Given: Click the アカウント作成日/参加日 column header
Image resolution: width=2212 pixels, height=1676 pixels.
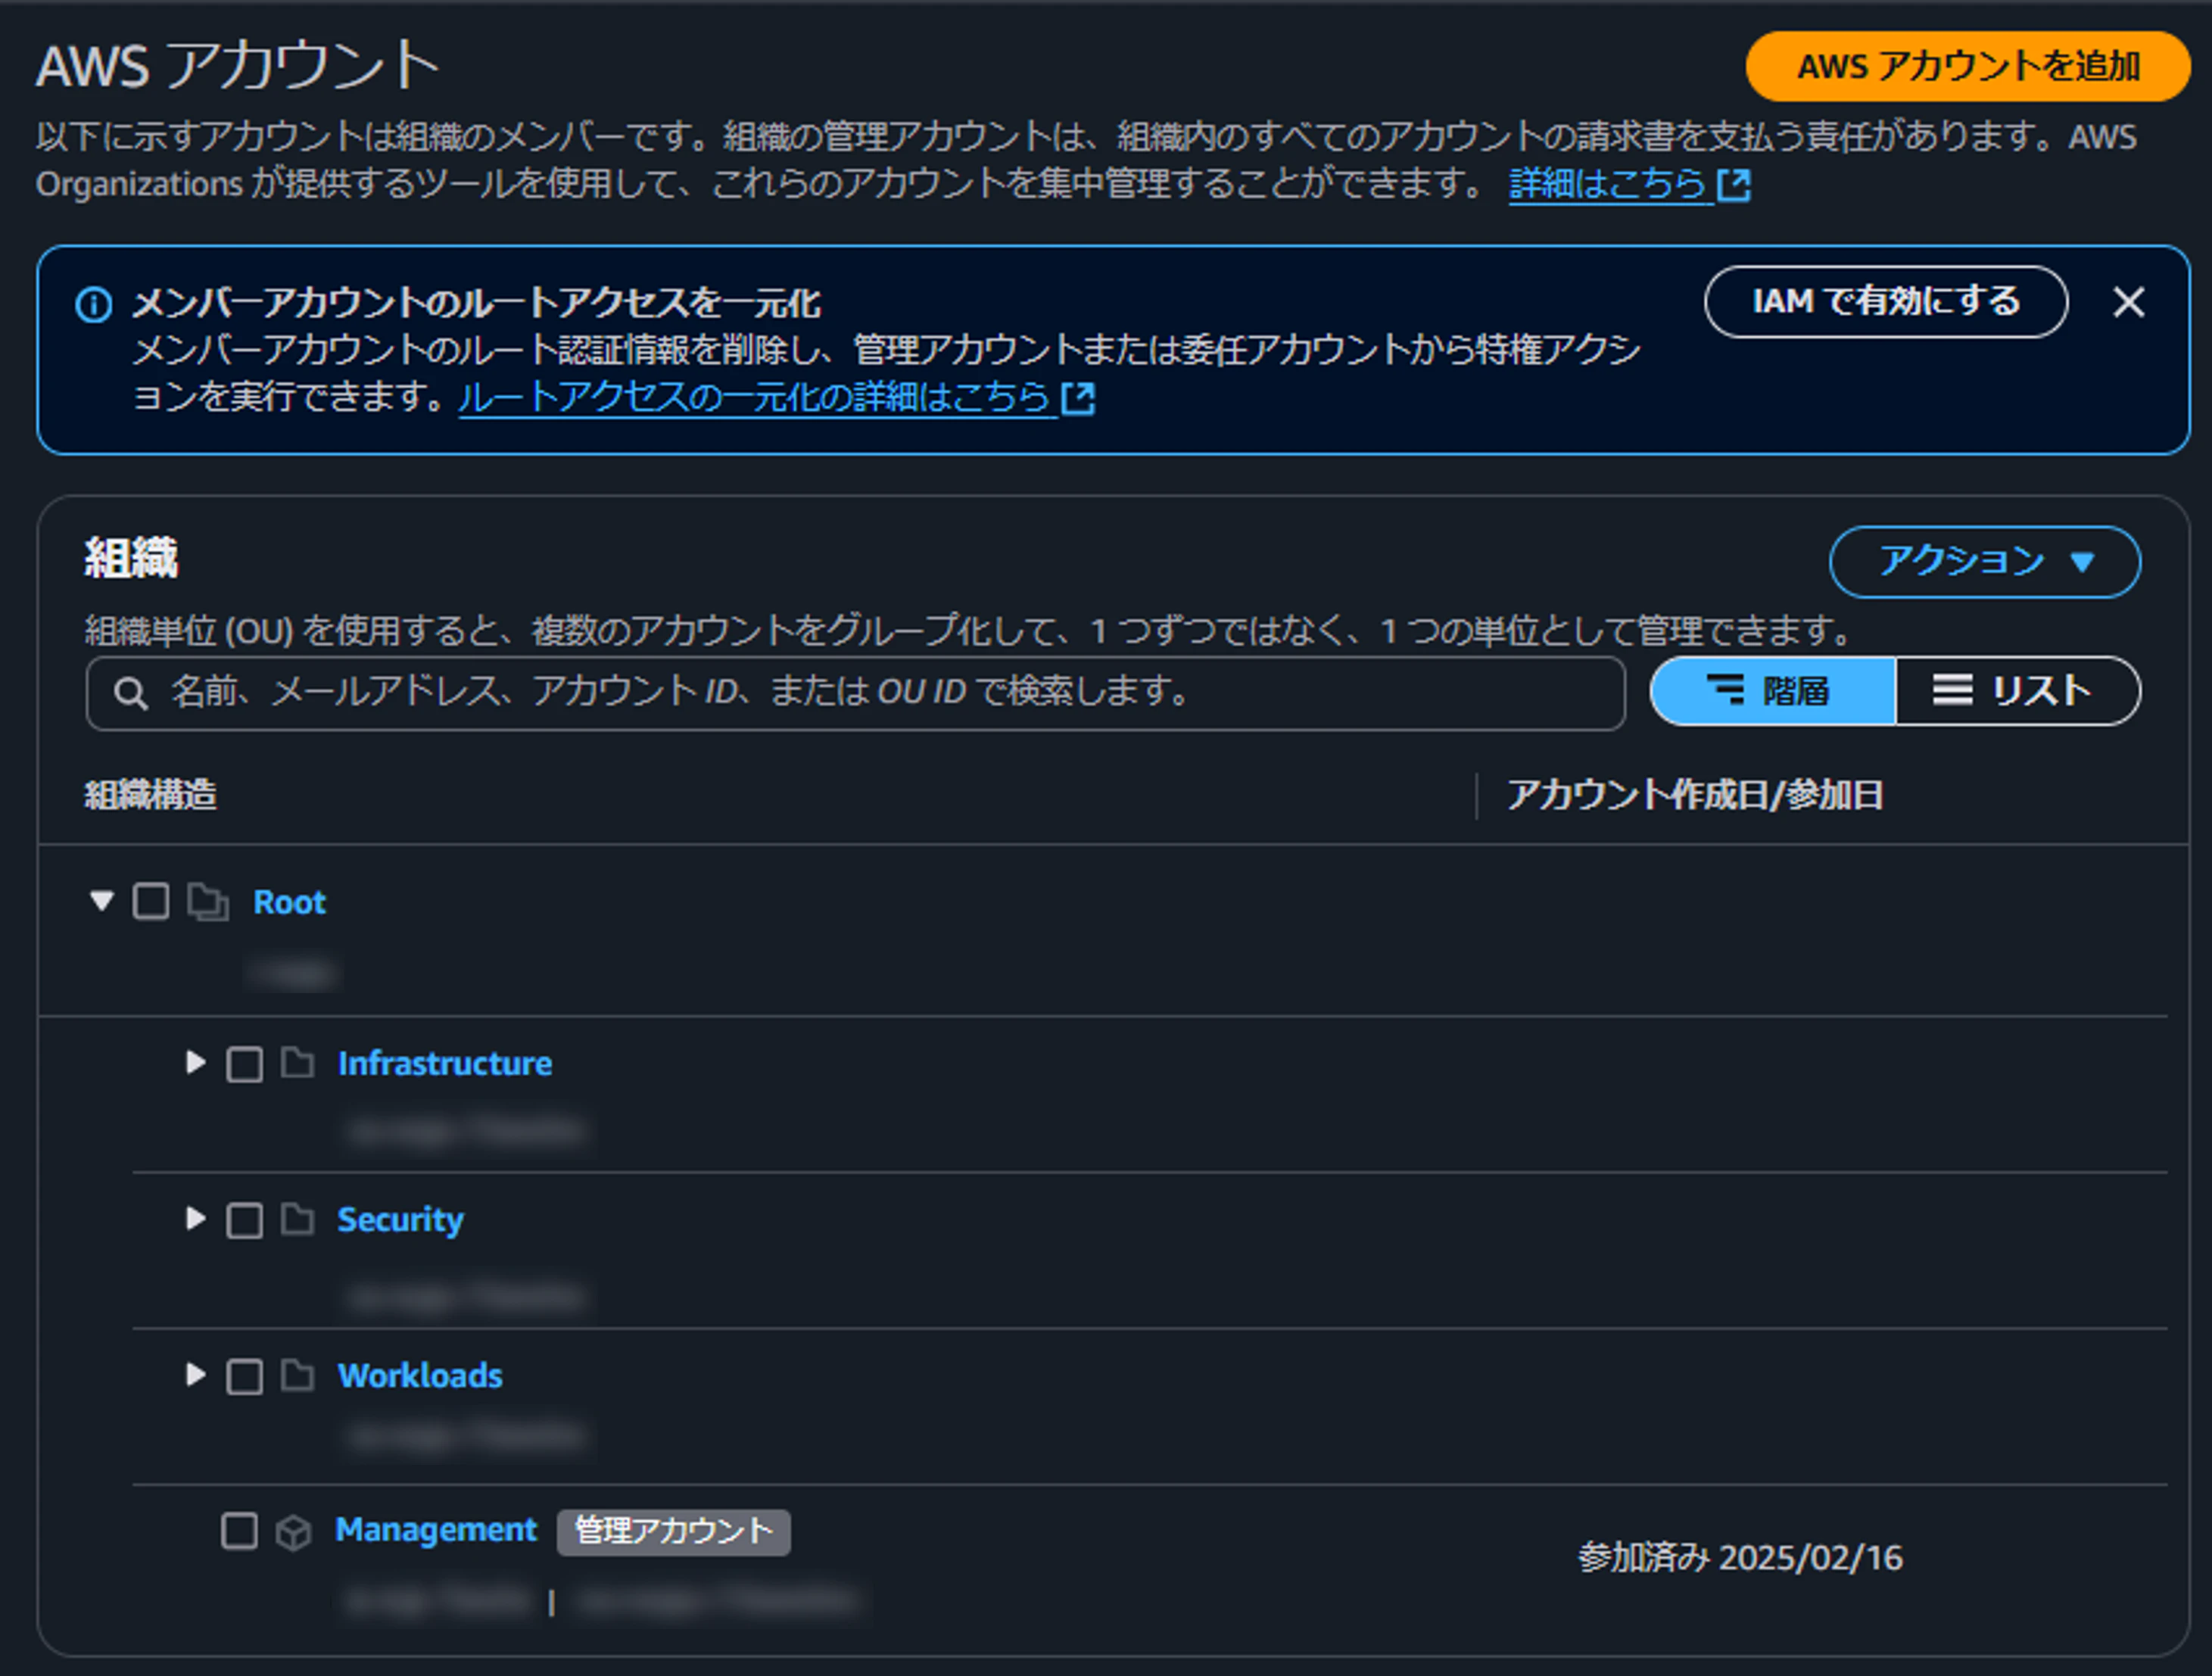Looking at the screenshot, I should point(1695,795).
